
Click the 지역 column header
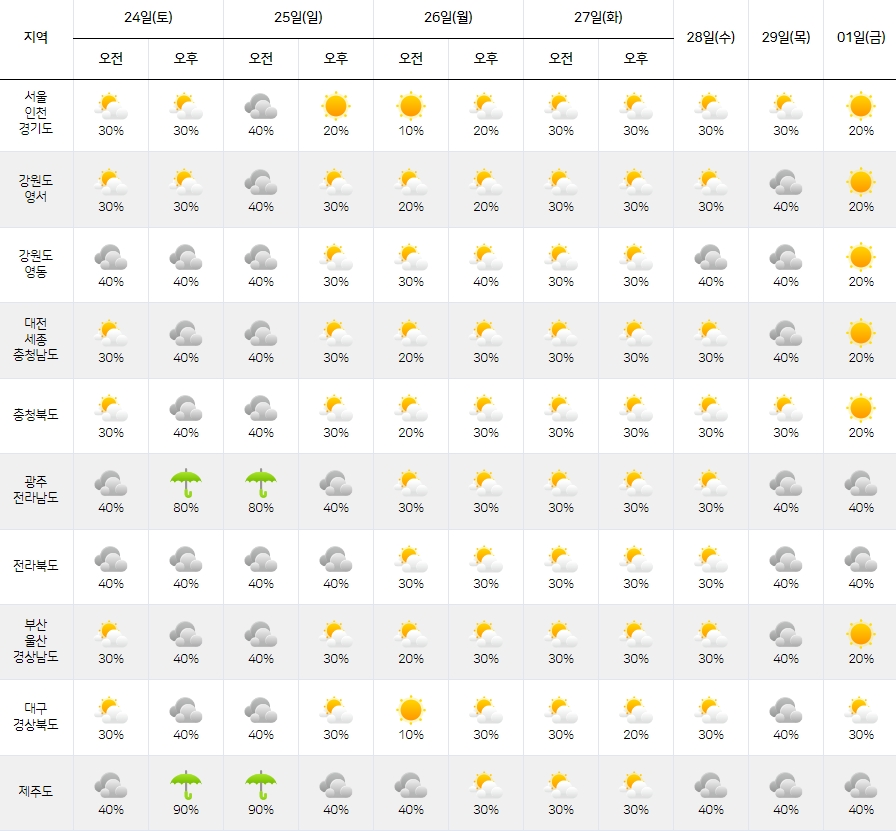[x=36, y=38]
